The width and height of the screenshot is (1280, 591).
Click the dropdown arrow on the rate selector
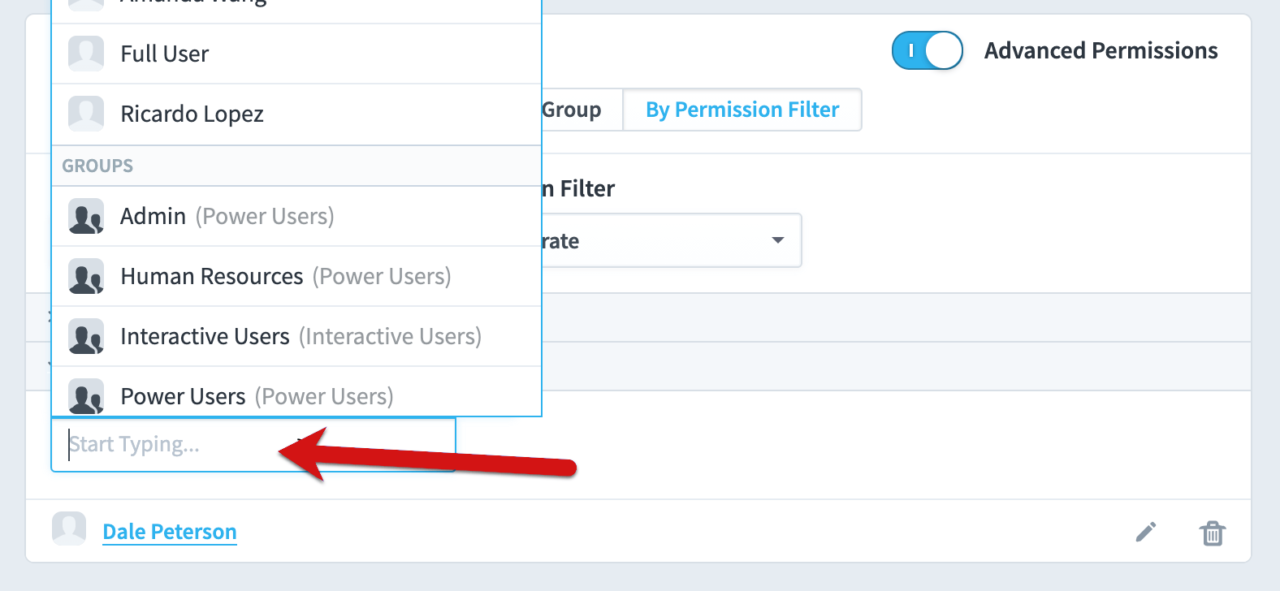[x=777, y=240]
